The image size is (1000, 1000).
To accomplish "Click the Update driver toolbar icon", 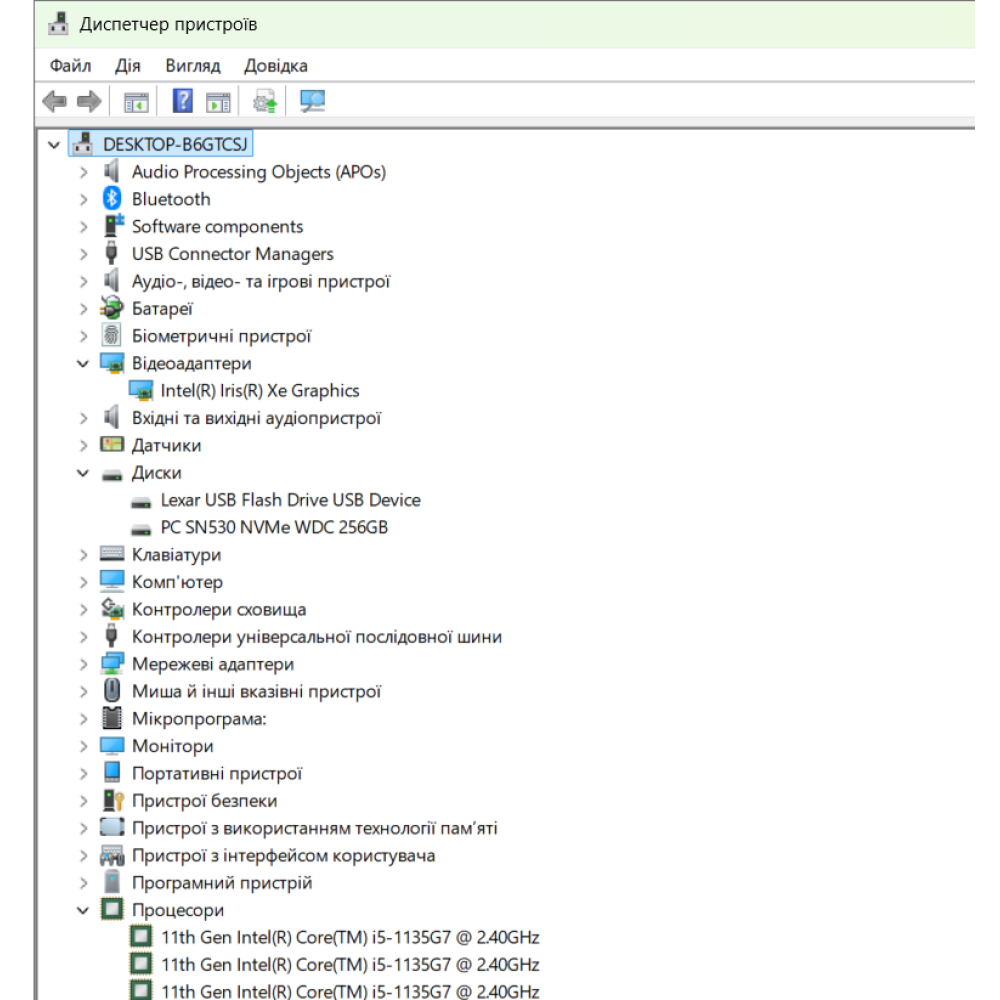I will coord(265,101).
